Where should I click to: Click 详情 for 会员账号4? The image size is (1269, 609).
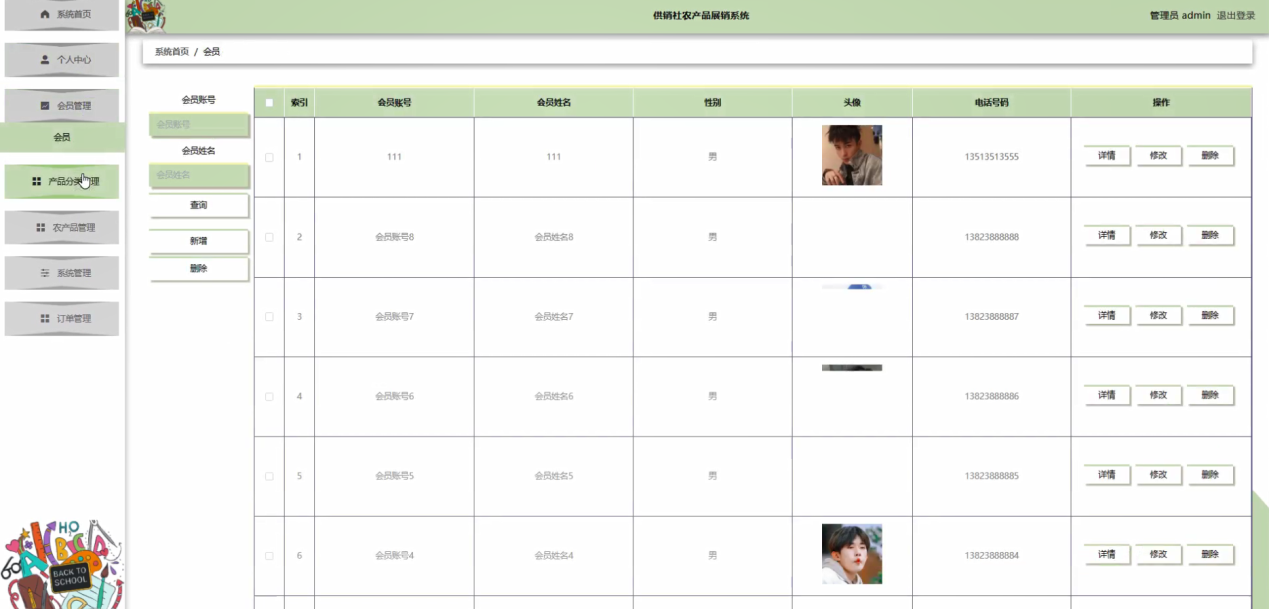click(1107, 554)
